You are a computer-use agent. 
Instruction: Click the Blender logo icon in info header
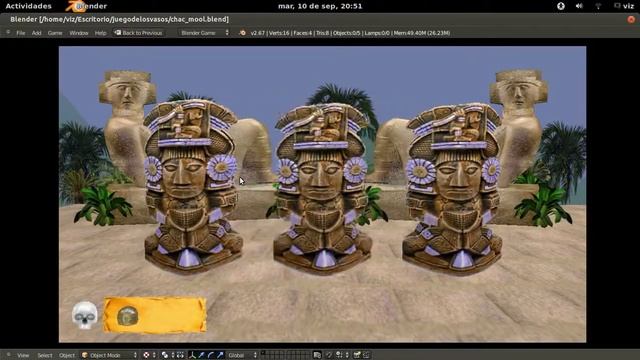tap(242, 33)
